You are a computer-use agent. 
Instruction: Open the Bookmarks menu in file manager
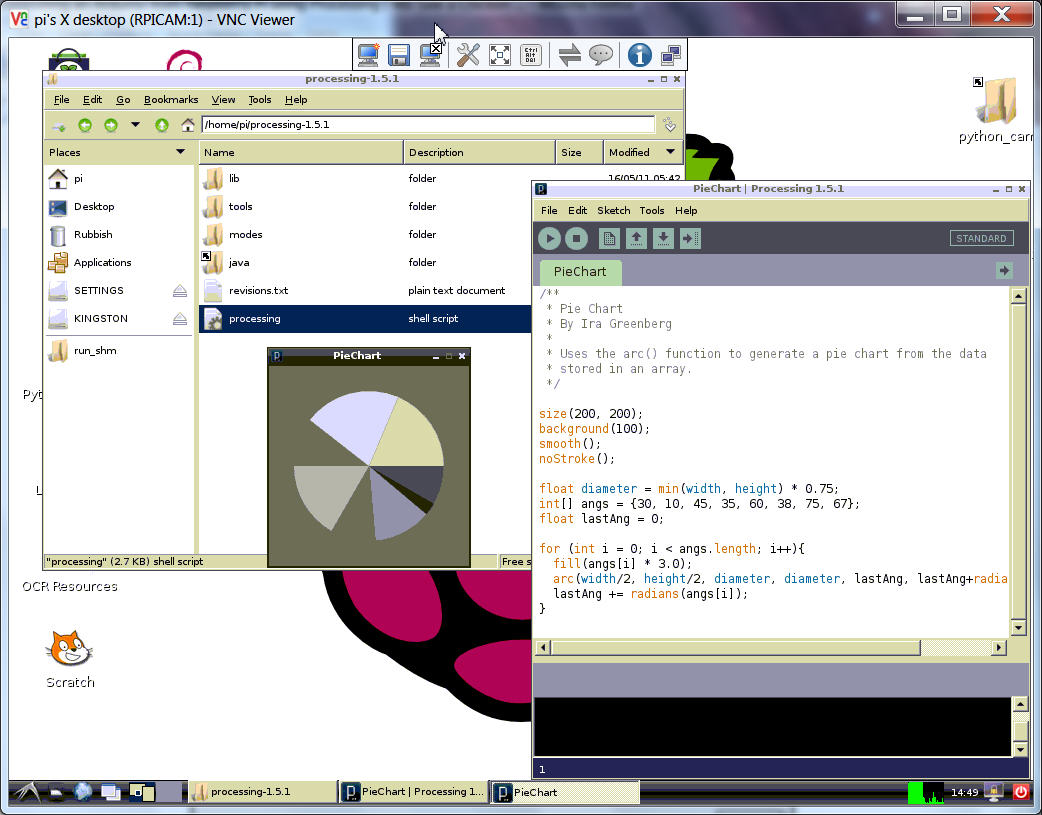(171, 100)
